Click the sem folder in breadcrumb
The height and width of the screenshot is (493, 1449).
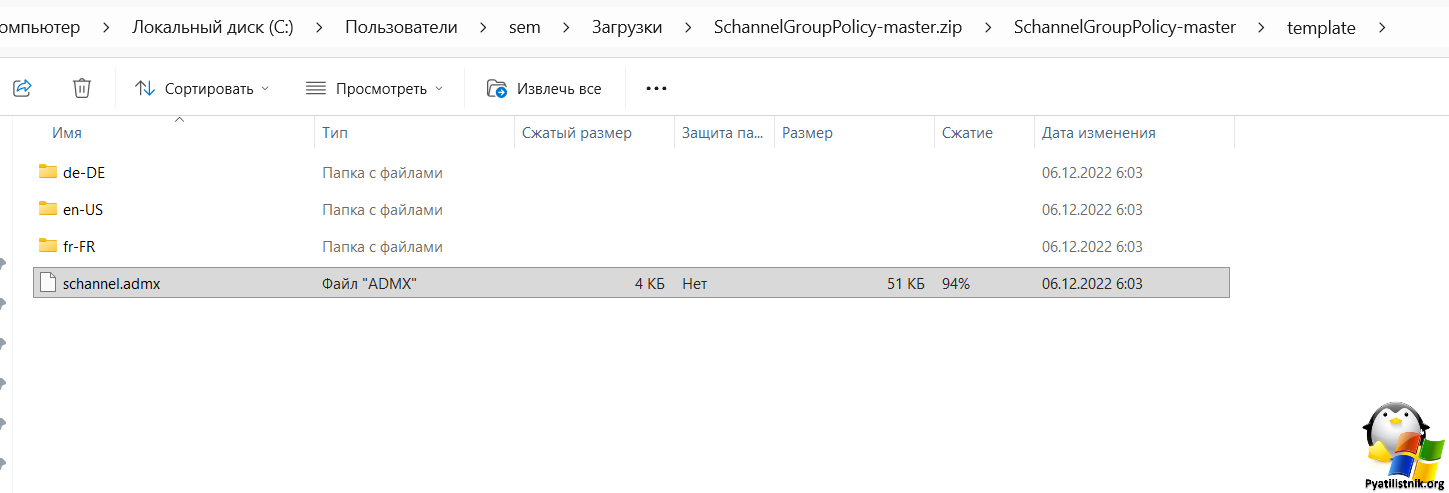524,27
